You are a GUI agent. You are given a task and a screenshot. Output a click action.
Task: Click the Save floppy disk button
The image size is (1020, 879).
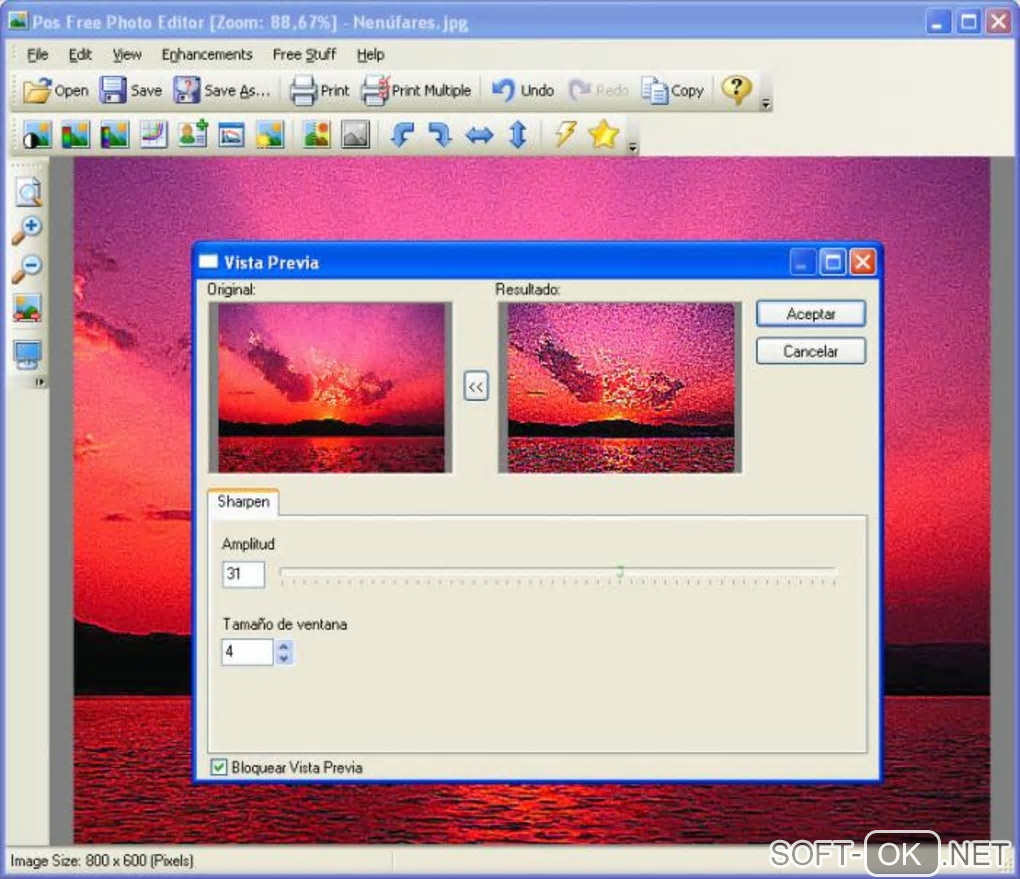tap(131, 90)
